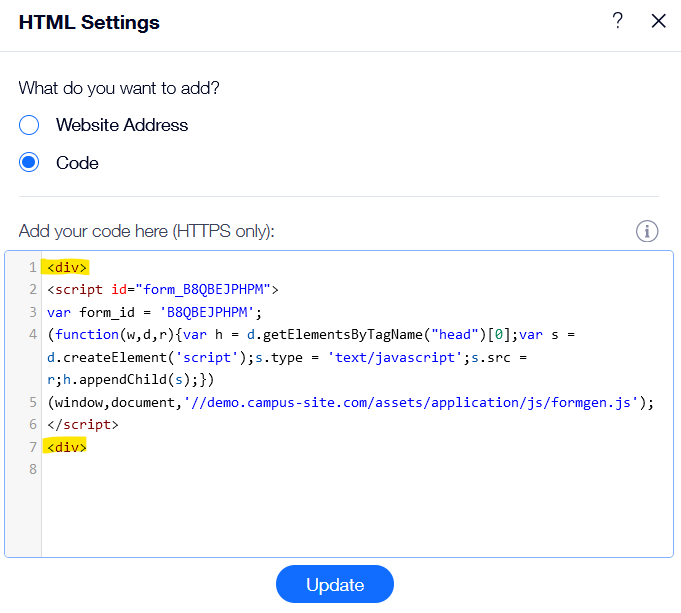The height and width of the screenshot is (613, 681).
Task: Click the 'Website Address' label text
Action: pyautogui.click(x=122, y=125)
